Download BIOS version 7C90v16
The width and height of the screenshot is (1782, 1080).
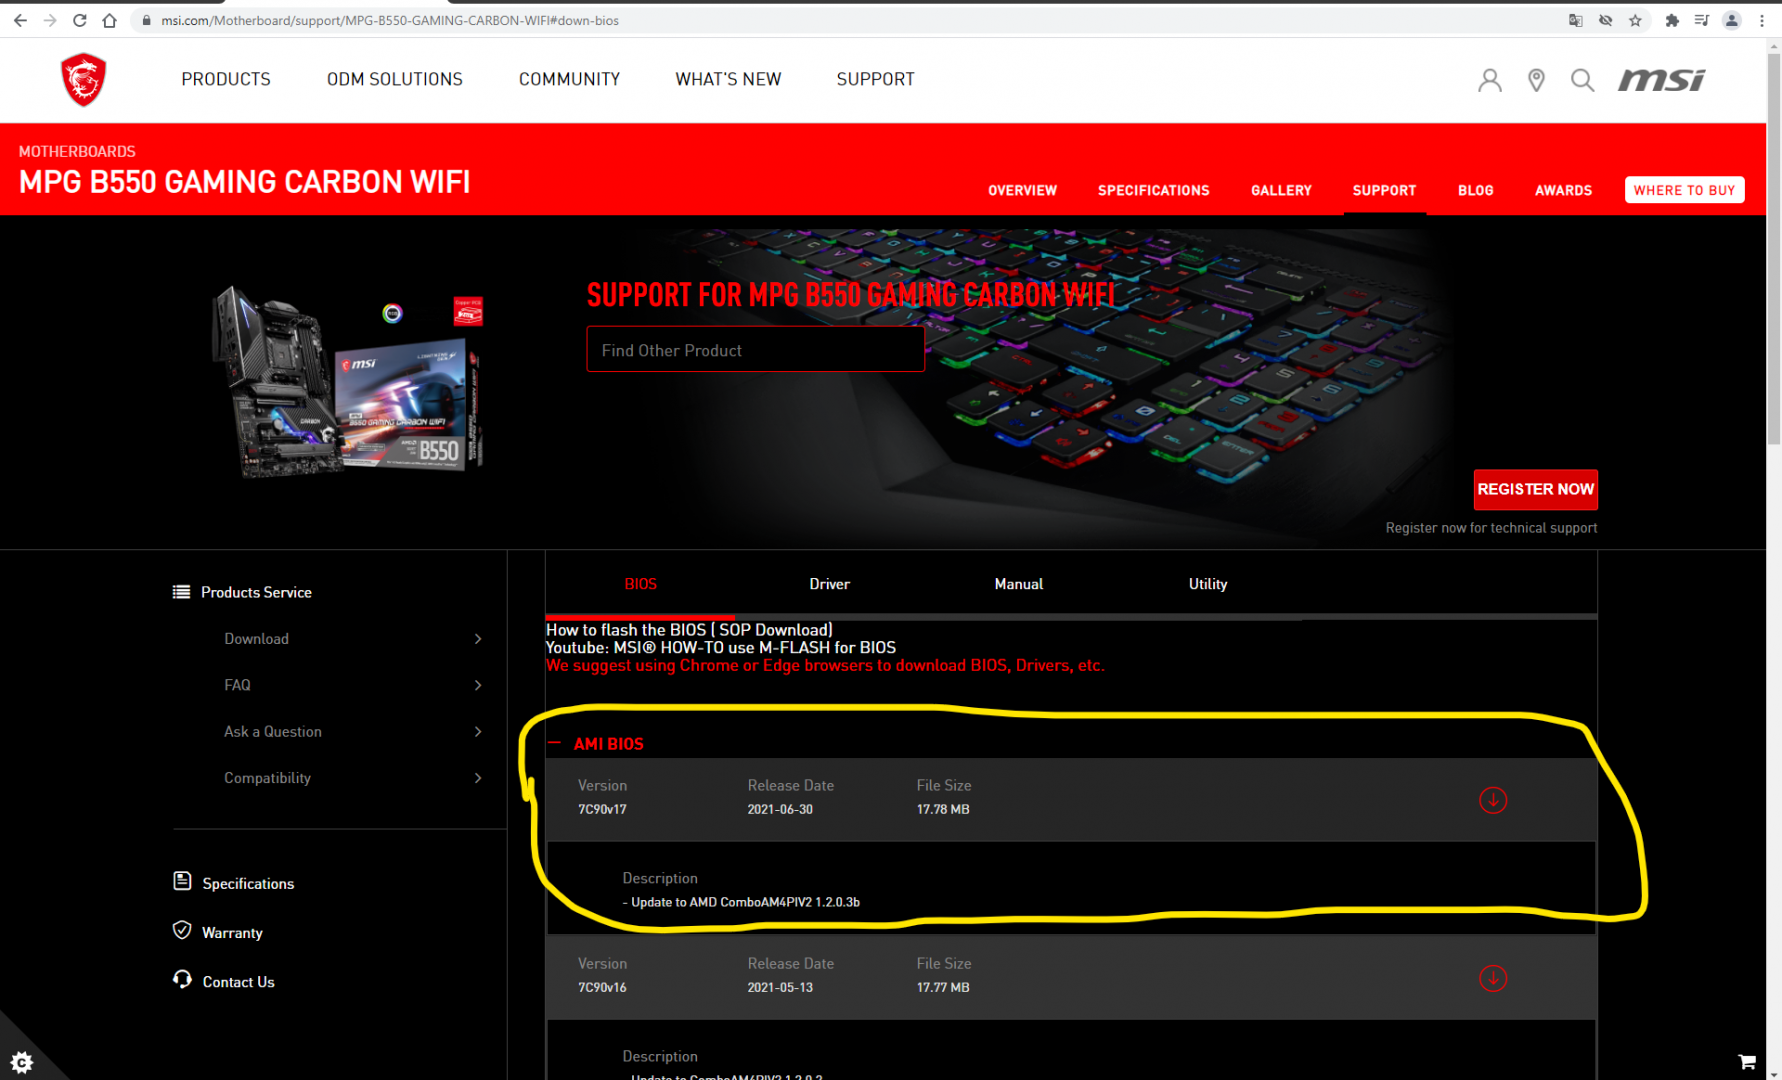[x=1493, y=978]
